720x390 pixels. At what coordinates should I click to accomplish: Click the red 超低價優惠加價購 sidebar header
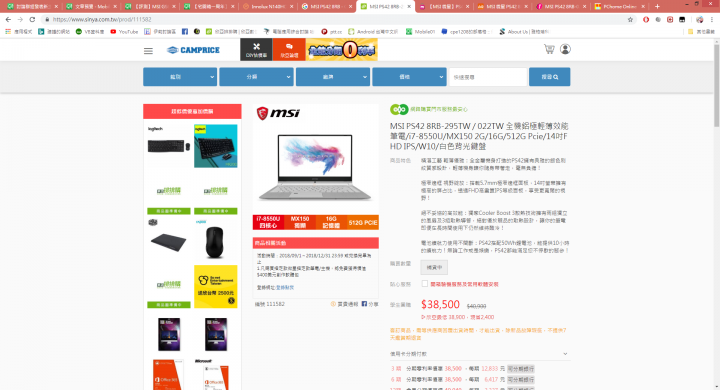click(x=192, y=111)
